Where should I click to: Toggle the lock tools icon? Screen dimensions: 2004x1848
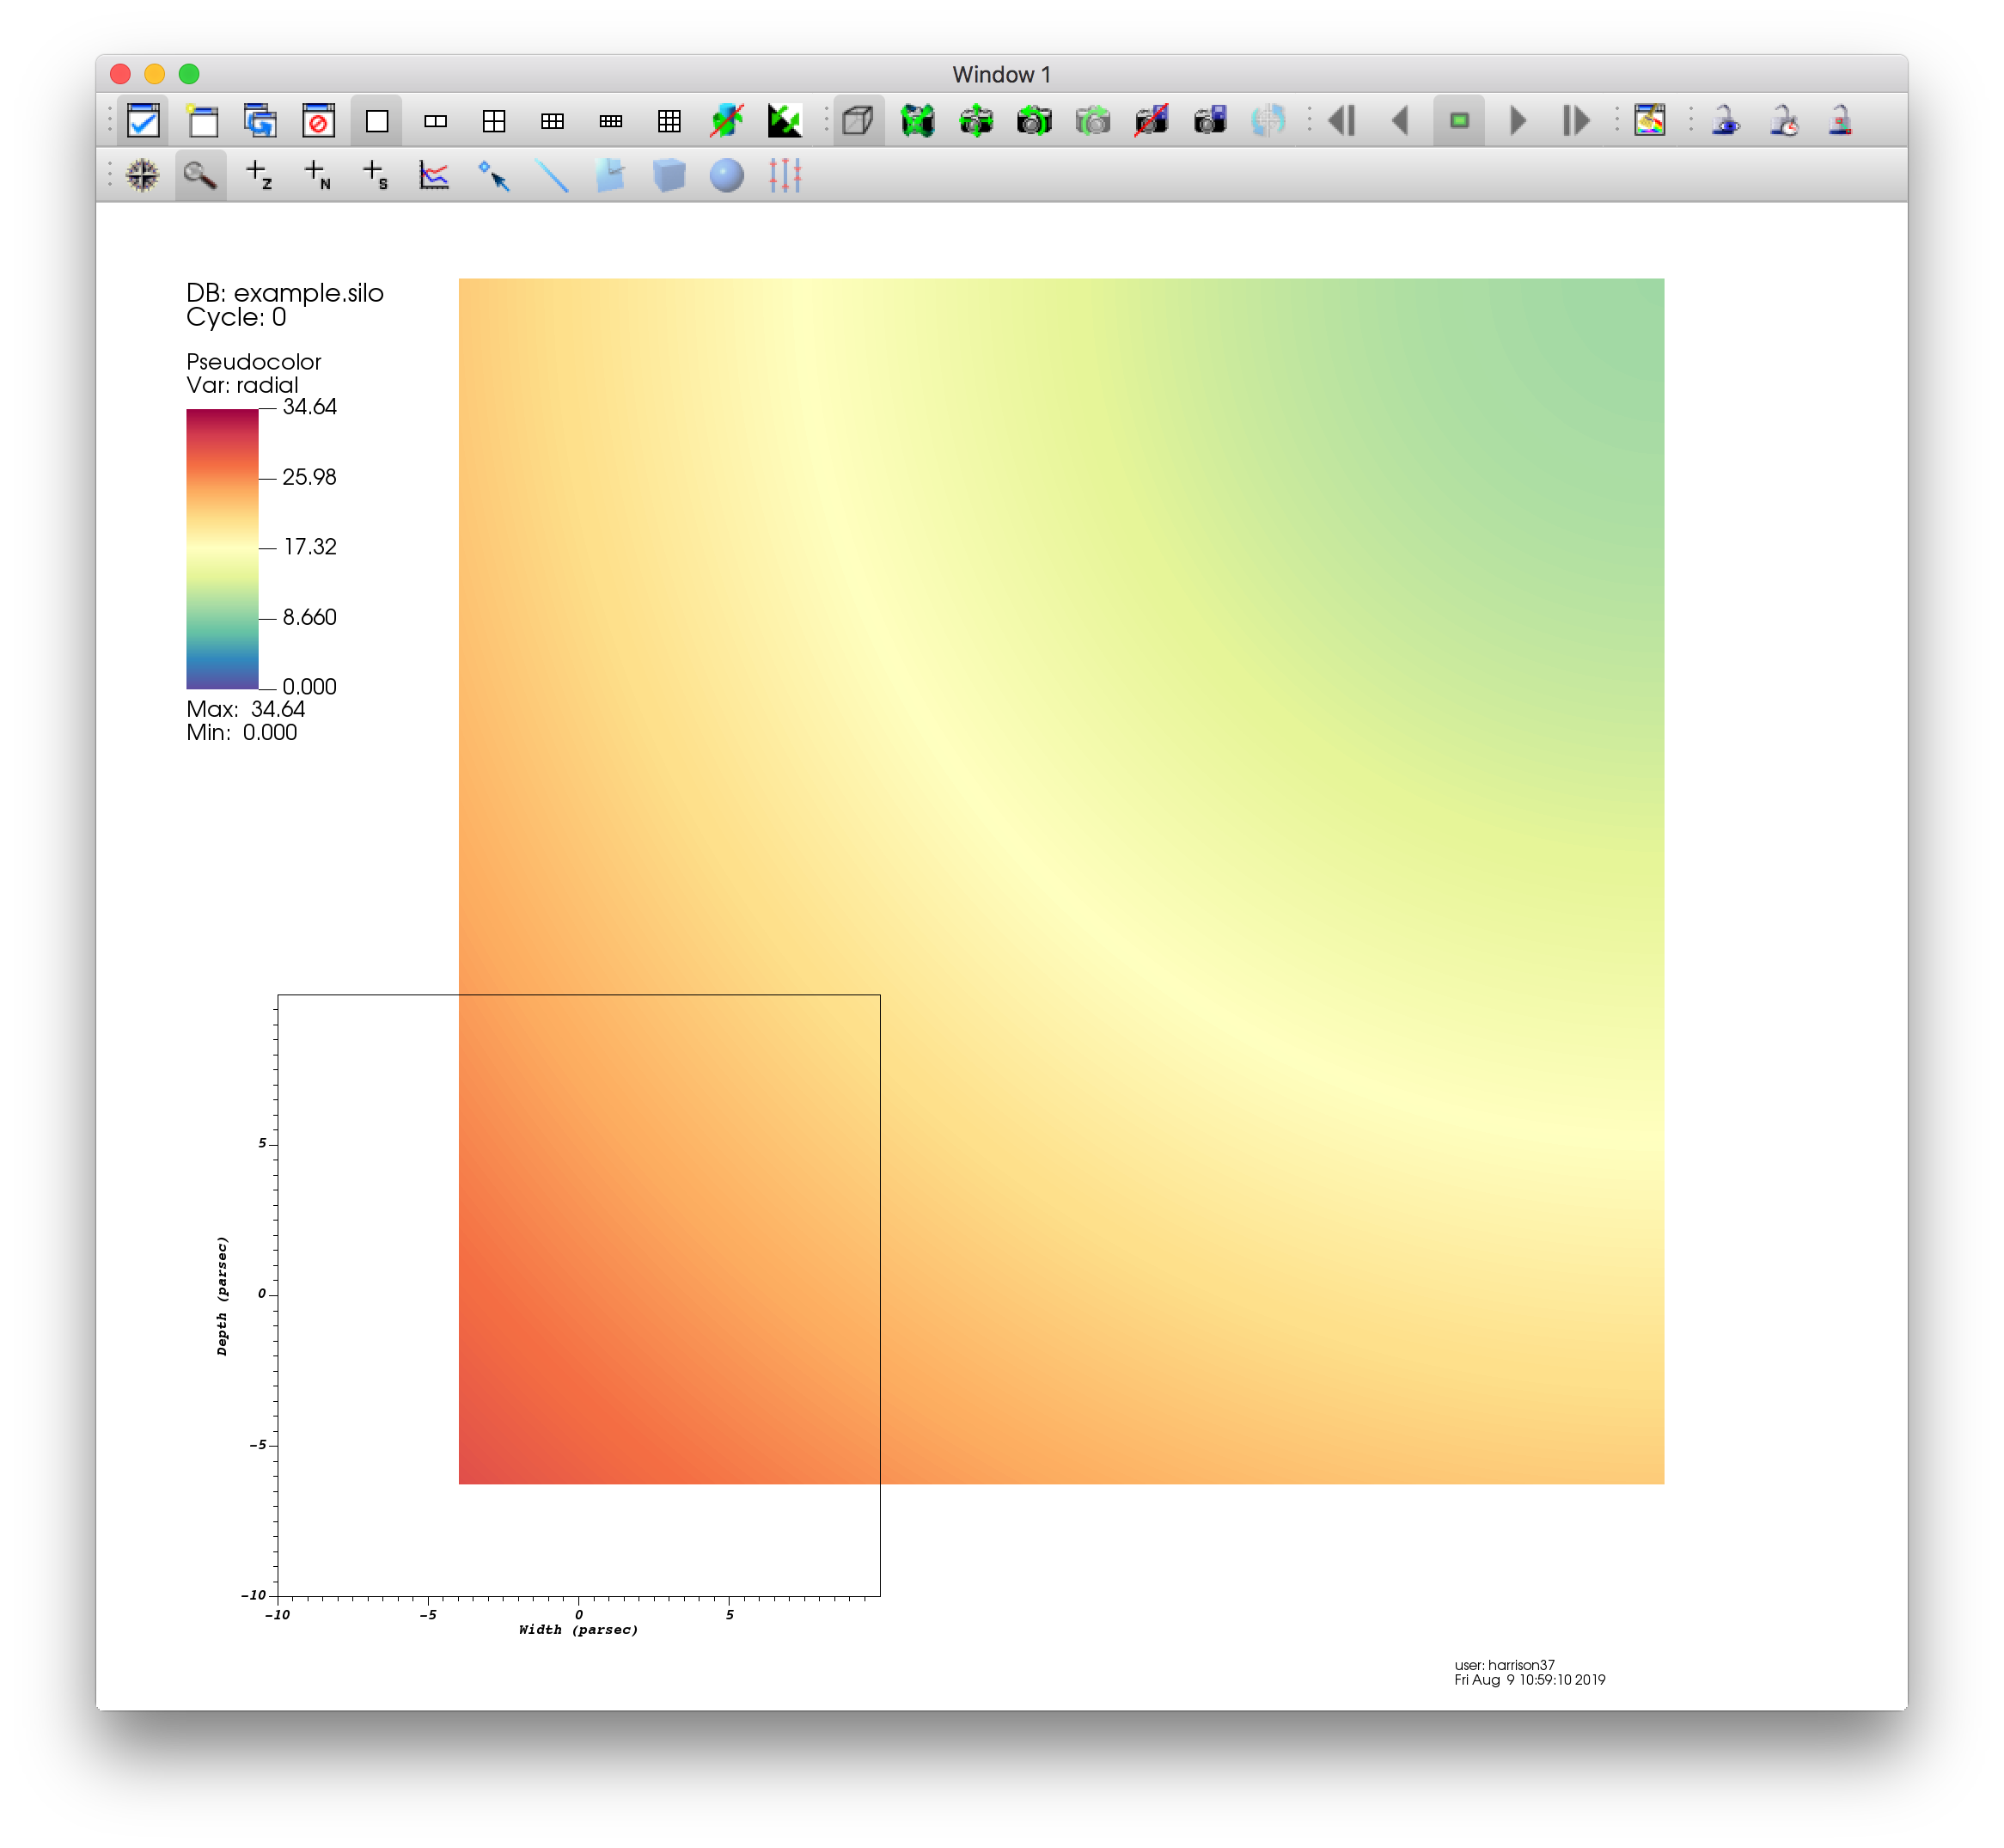(1841, 121)
